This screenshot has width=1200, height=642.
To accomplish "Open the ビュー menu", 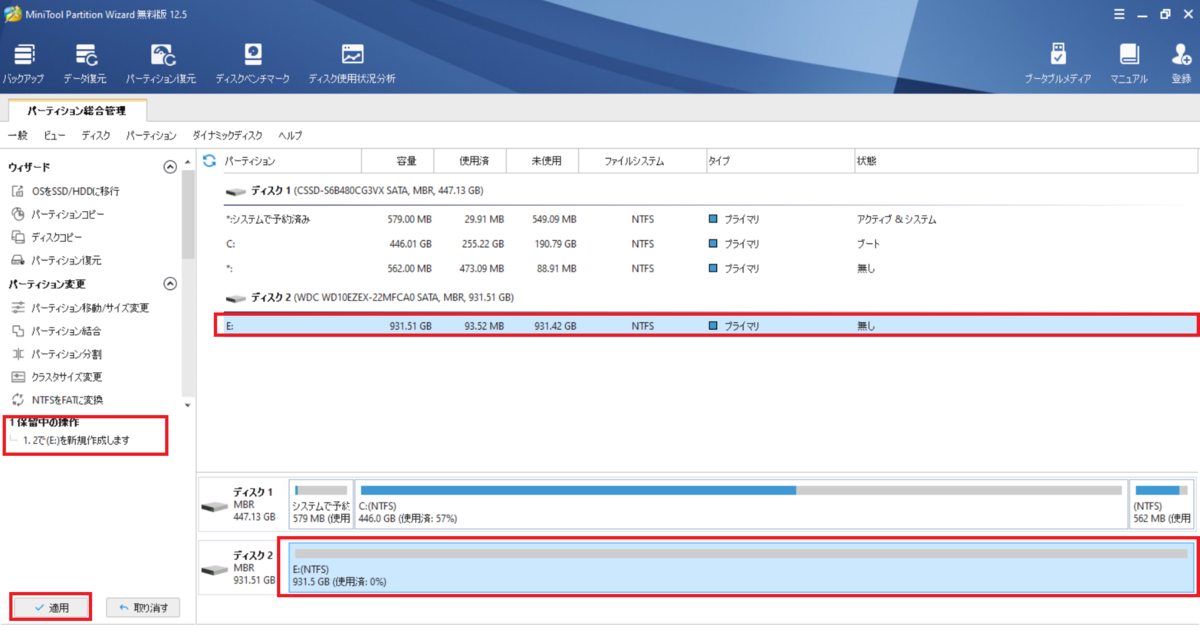I will click(x=55, y=135).
